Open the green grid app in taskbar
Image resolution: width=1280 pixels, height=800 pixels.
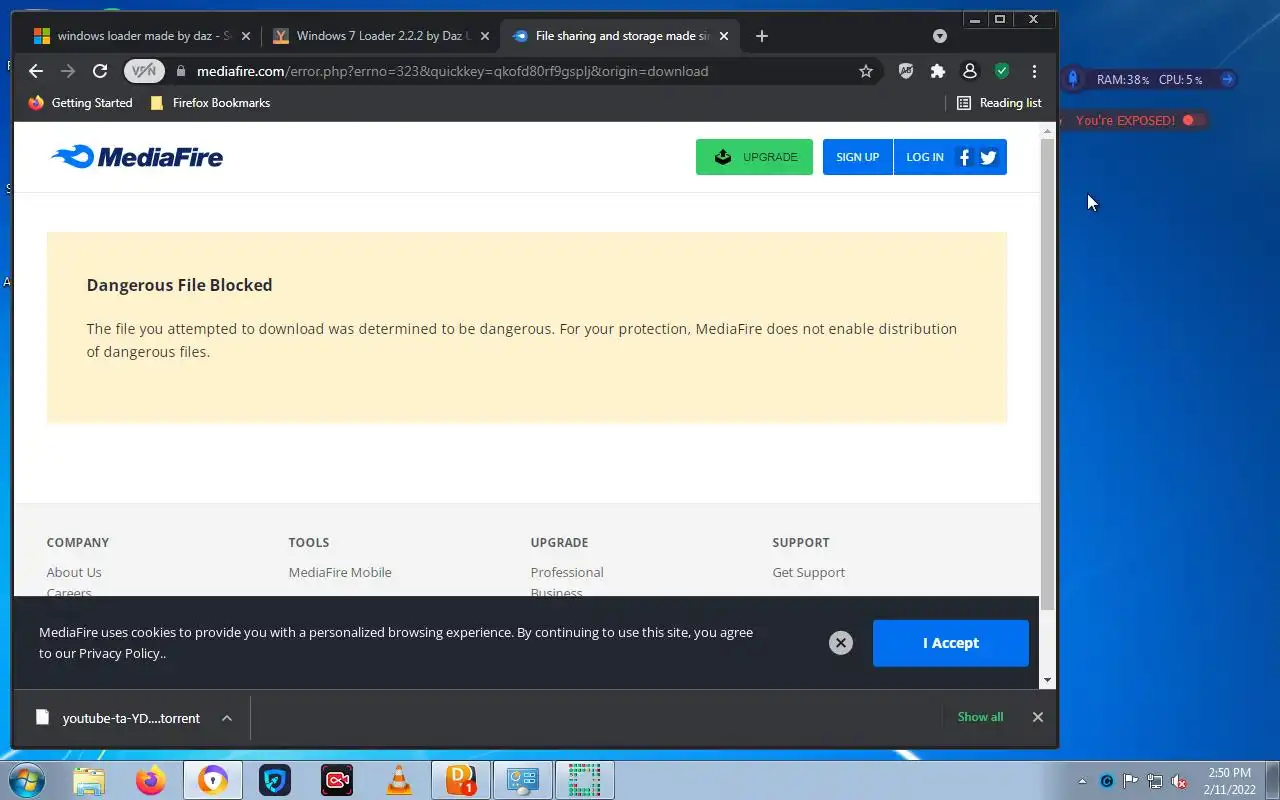(x=585, y=780)
